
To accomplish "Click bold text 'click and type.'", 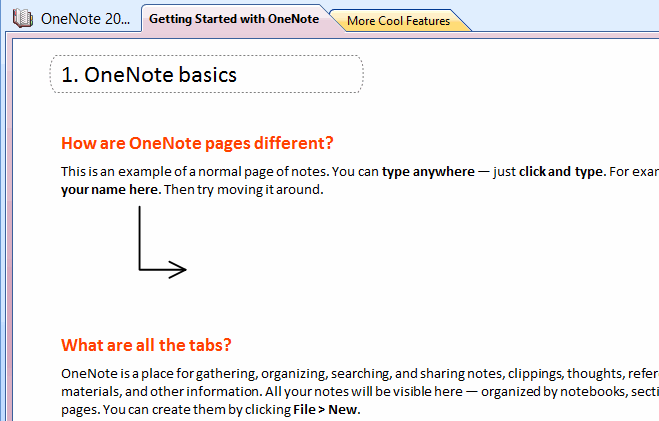I will [562, 171].
